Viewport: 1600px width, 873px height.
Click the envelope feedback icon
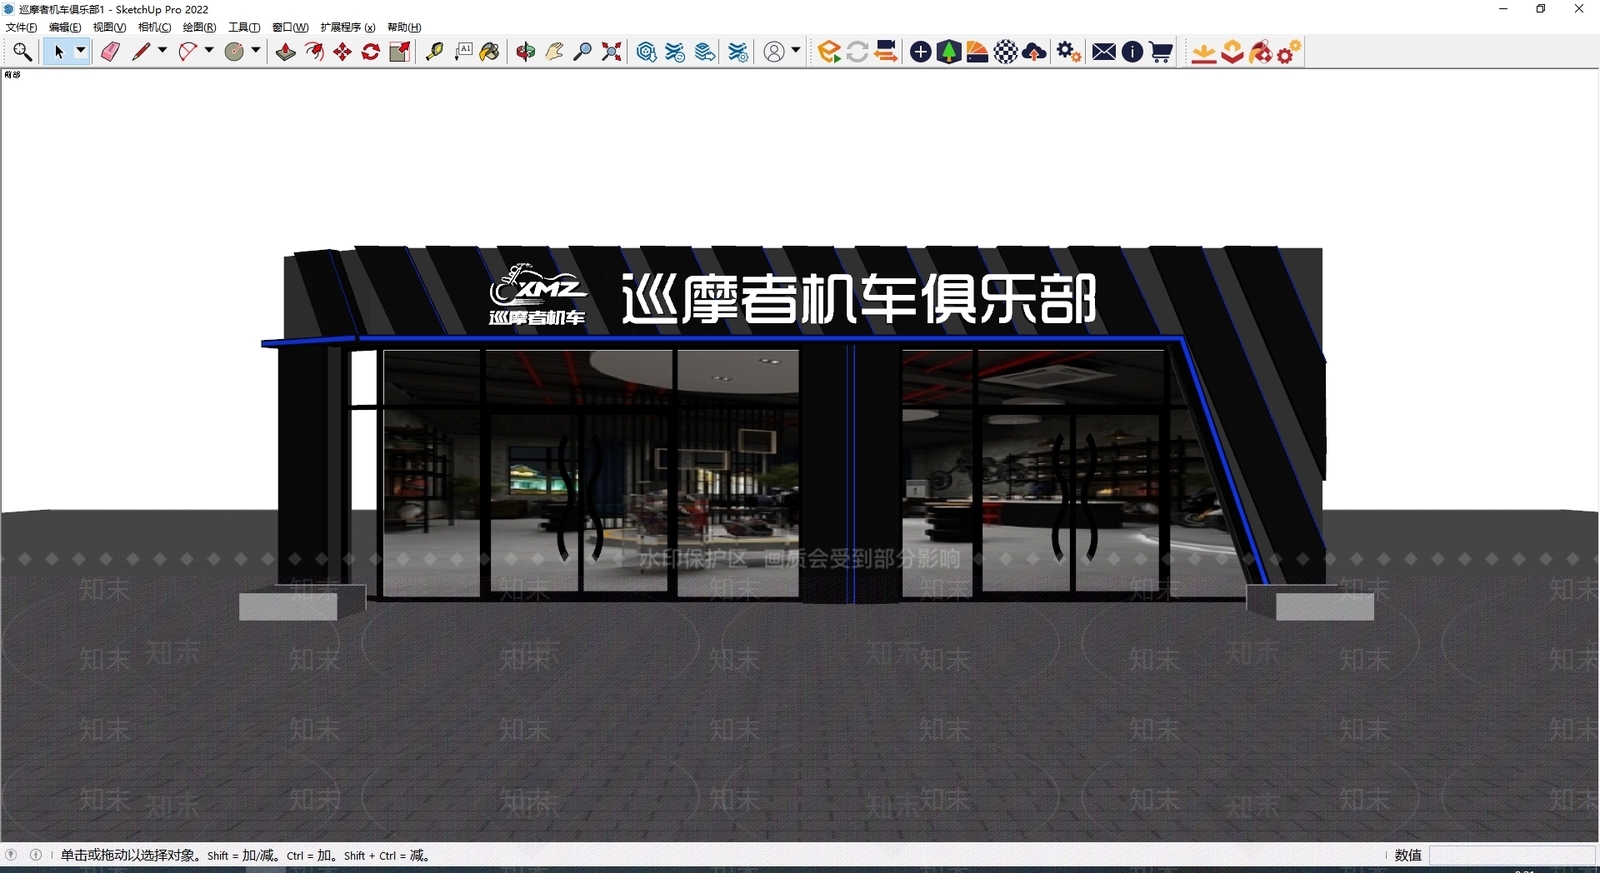(x=1104, y=52)
